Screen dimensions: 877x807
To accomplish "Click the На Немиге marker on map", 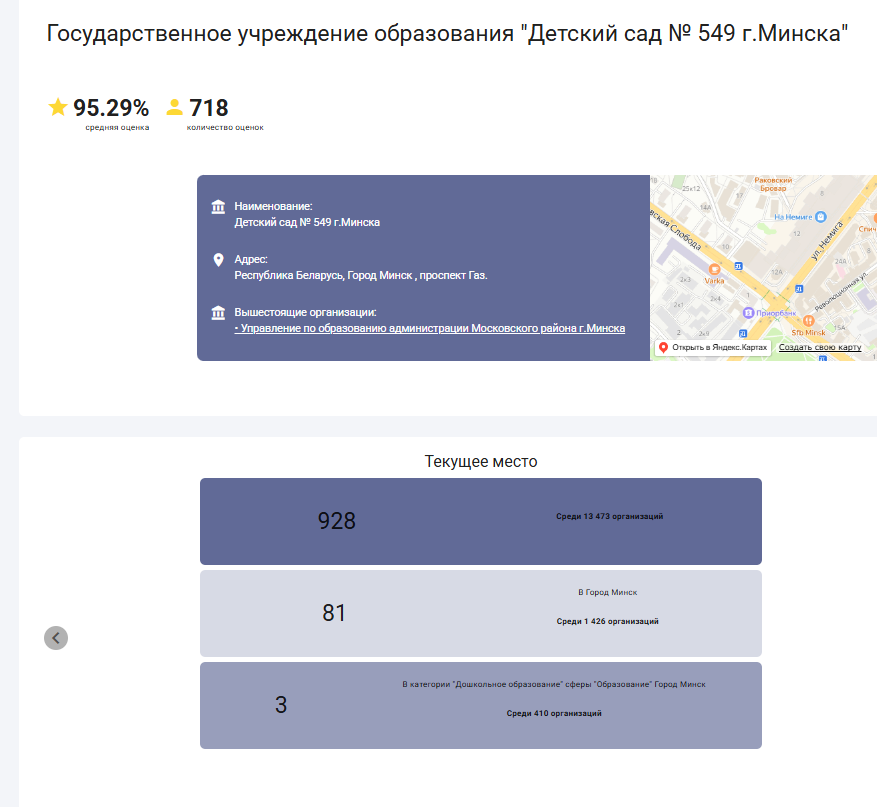I will pyautogui.click(x=821, y=216).
